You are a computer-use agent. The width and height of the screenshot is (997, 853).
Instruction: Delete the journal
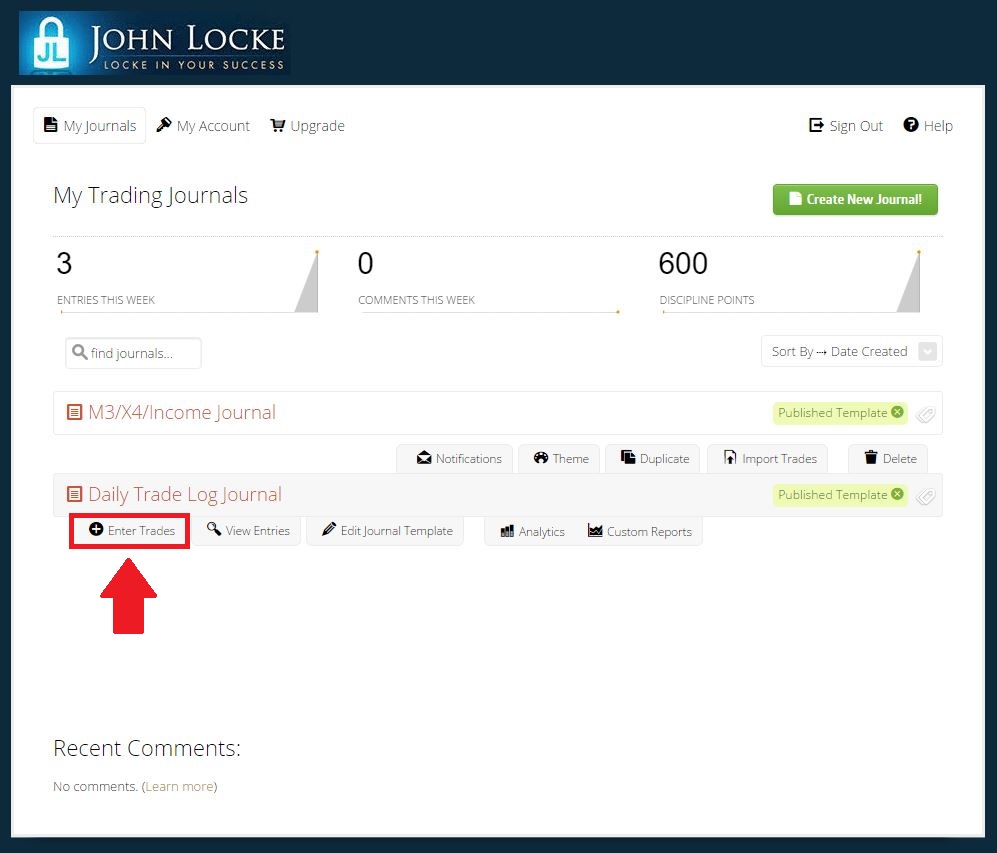tap(890, 458)
